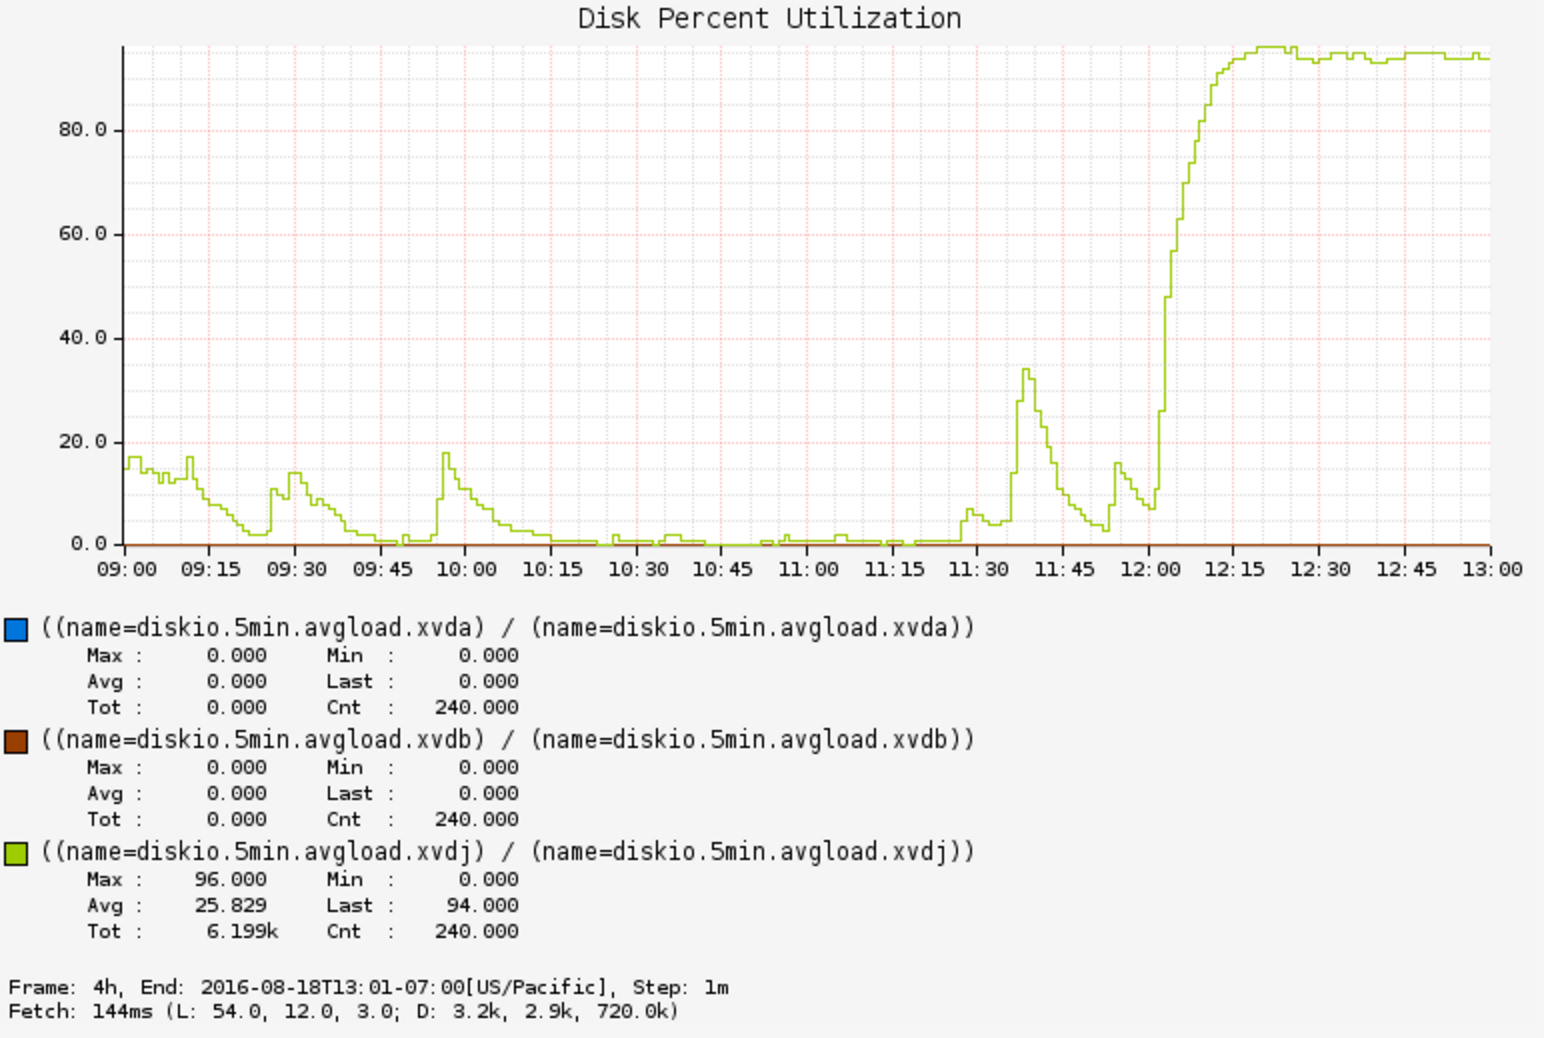Click the 09:00 x-axis time label
Viewport: 1544px width, 1038px height.
126,570
